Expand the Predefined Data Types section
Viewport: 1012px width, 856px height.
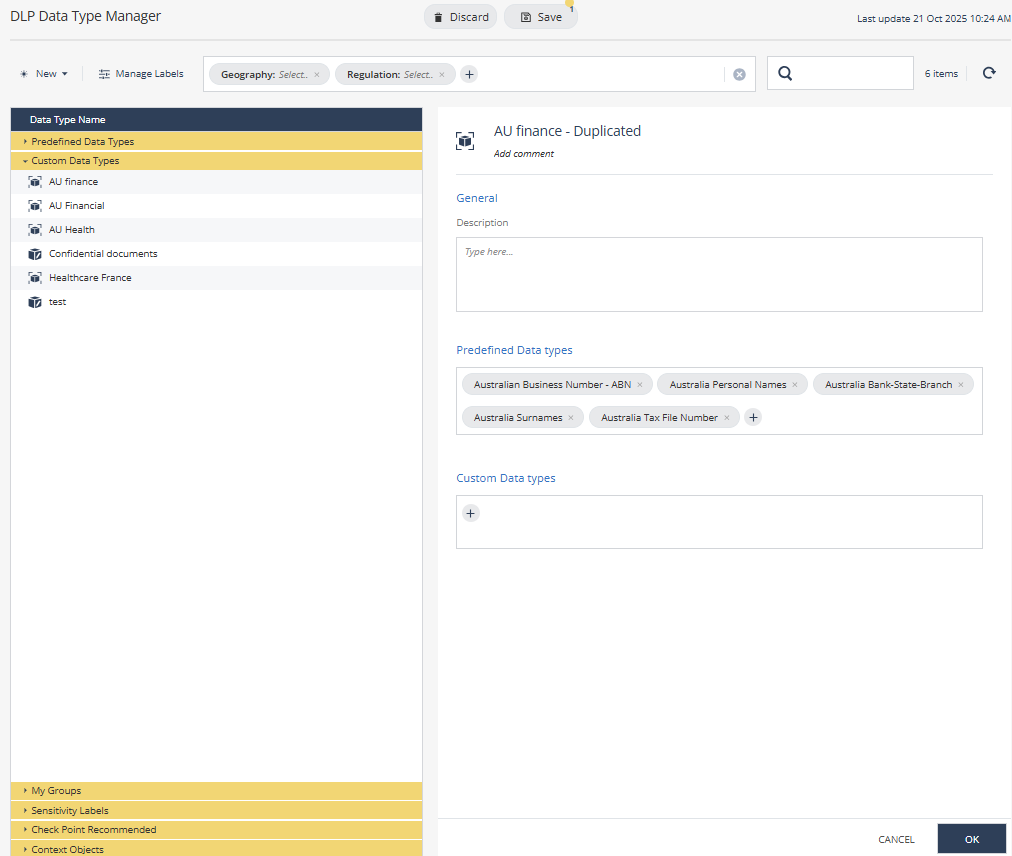coord(82,142)
